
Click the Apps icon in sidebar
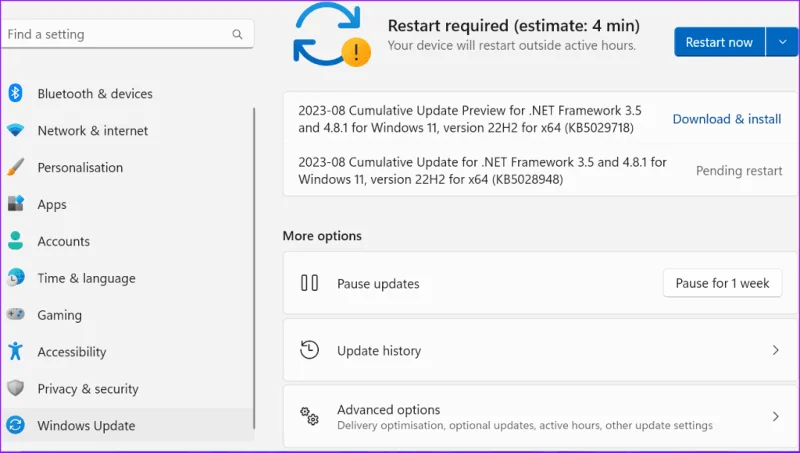point(15,204)
